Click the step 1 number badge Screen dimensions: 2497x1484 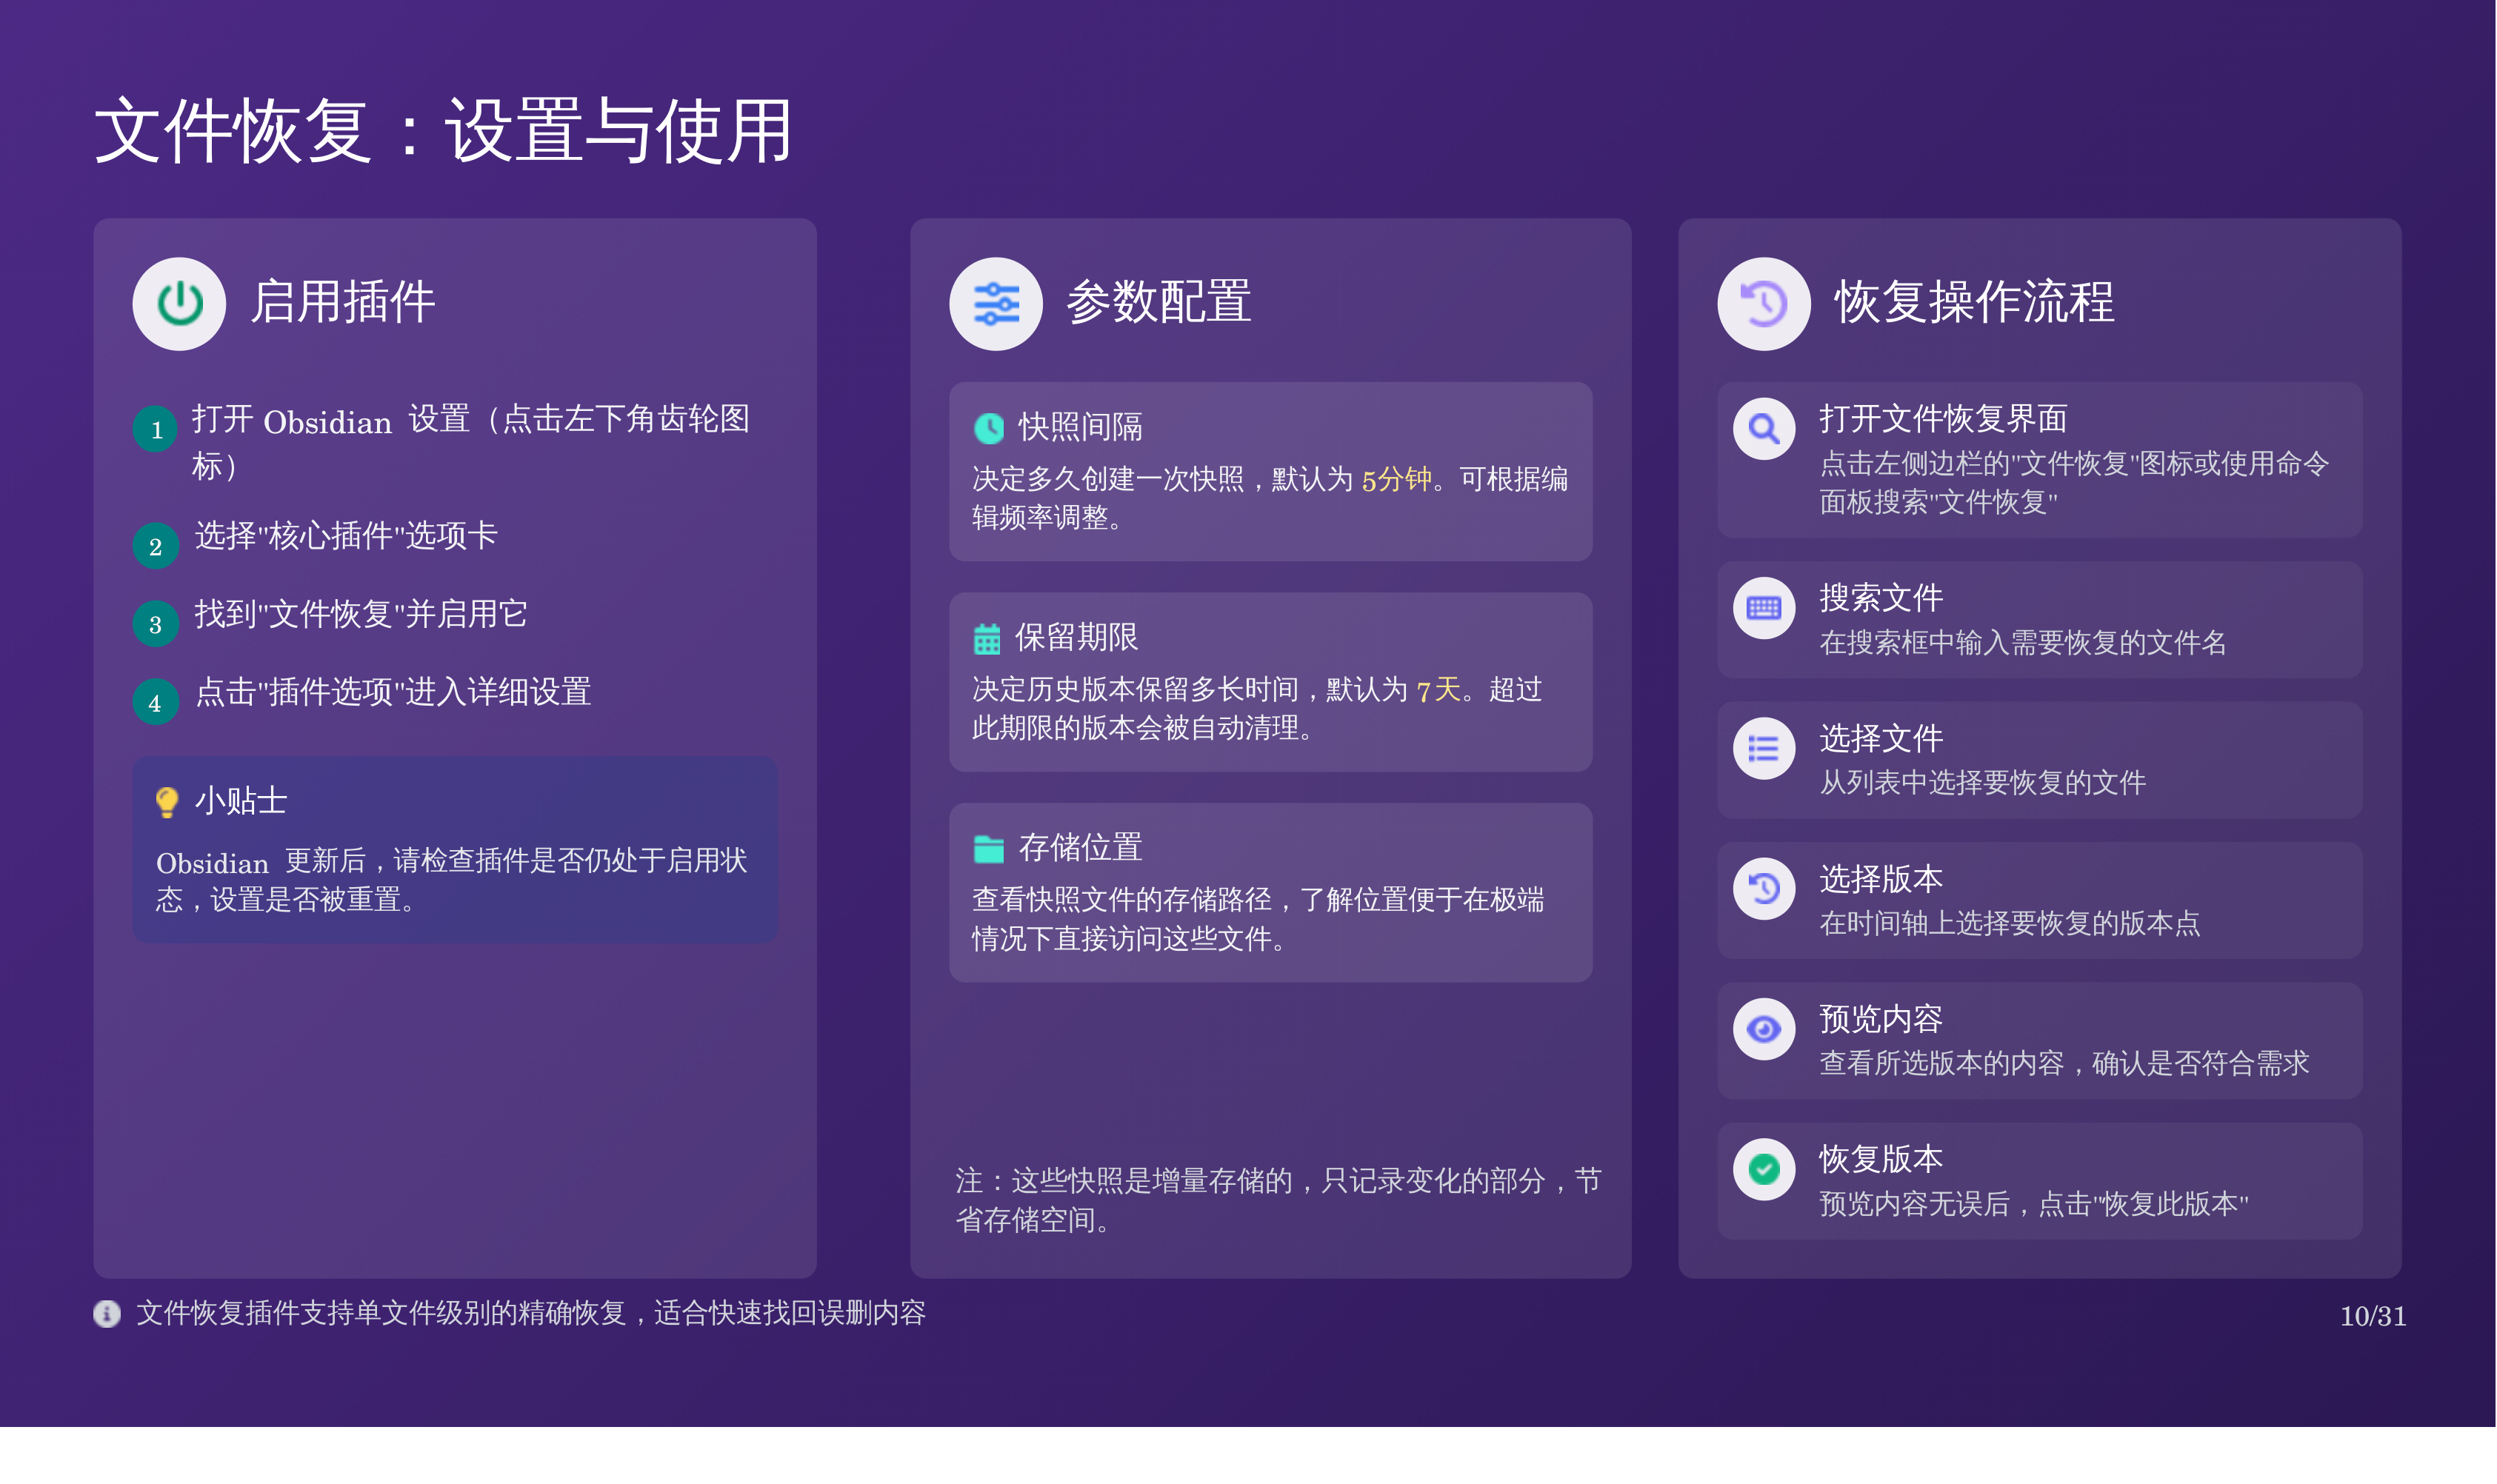click(156, 430)
